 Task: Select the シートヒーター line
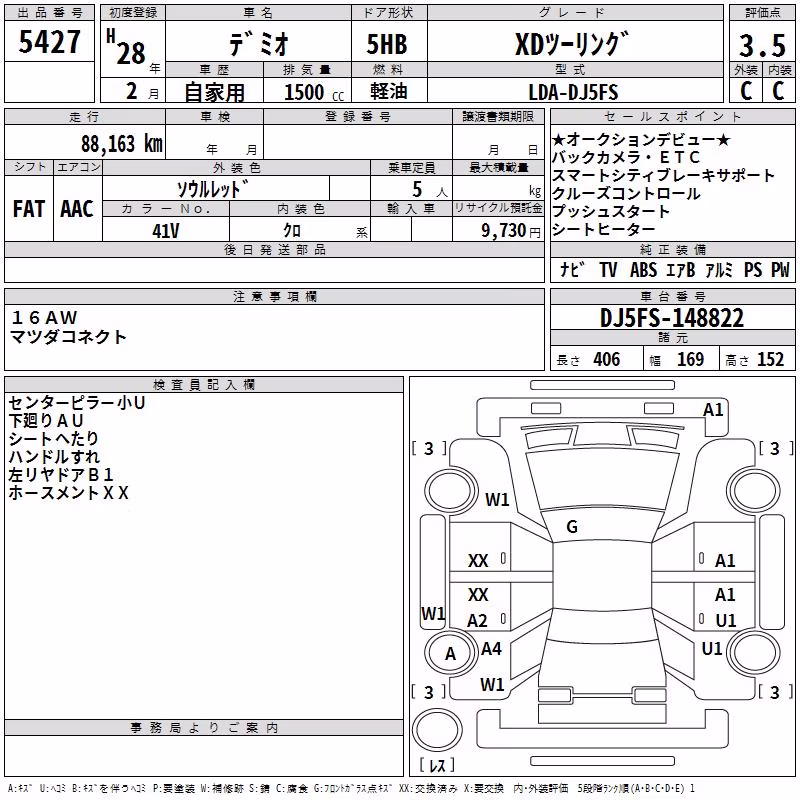tap(604, 229)
